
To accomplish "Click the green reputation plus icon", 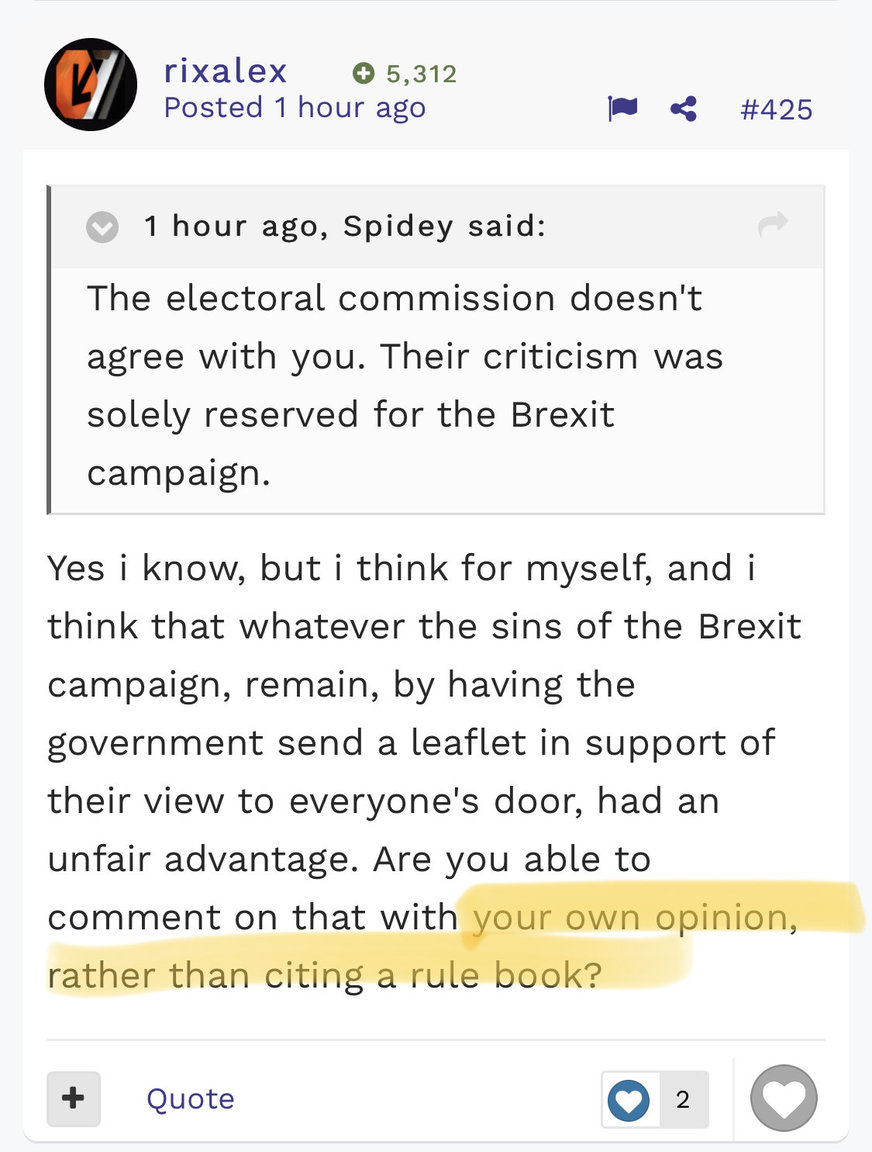I will 363,73.
